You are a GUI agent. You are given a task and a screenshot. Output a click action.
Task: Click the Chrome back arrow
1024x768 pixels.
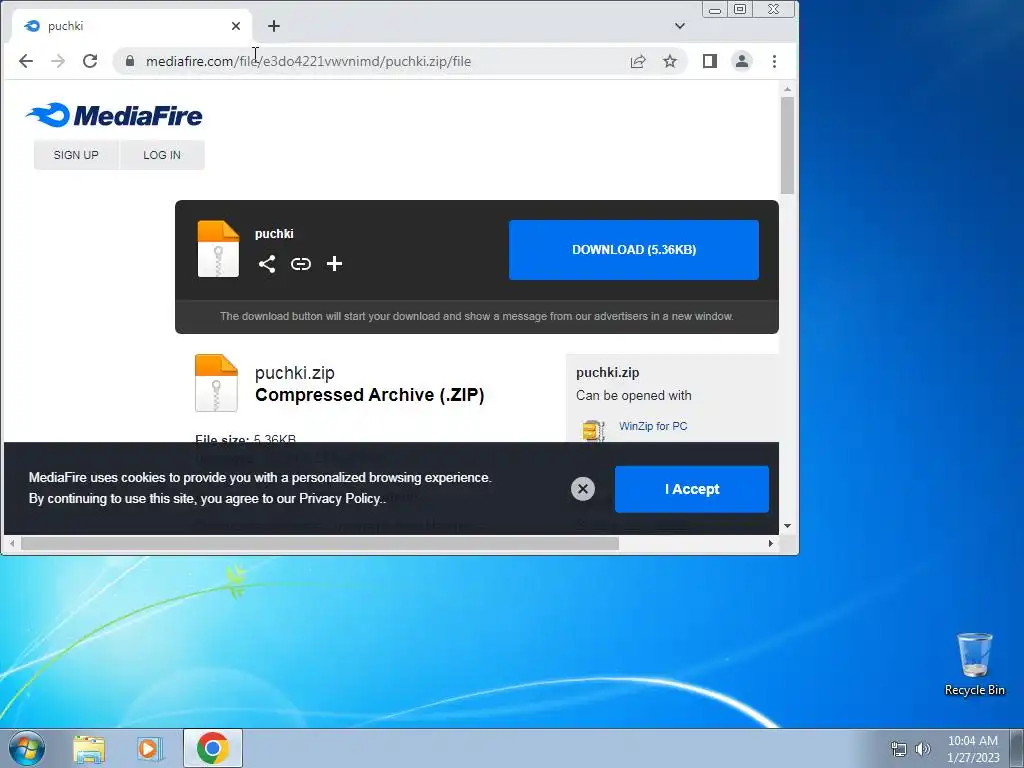25,61
